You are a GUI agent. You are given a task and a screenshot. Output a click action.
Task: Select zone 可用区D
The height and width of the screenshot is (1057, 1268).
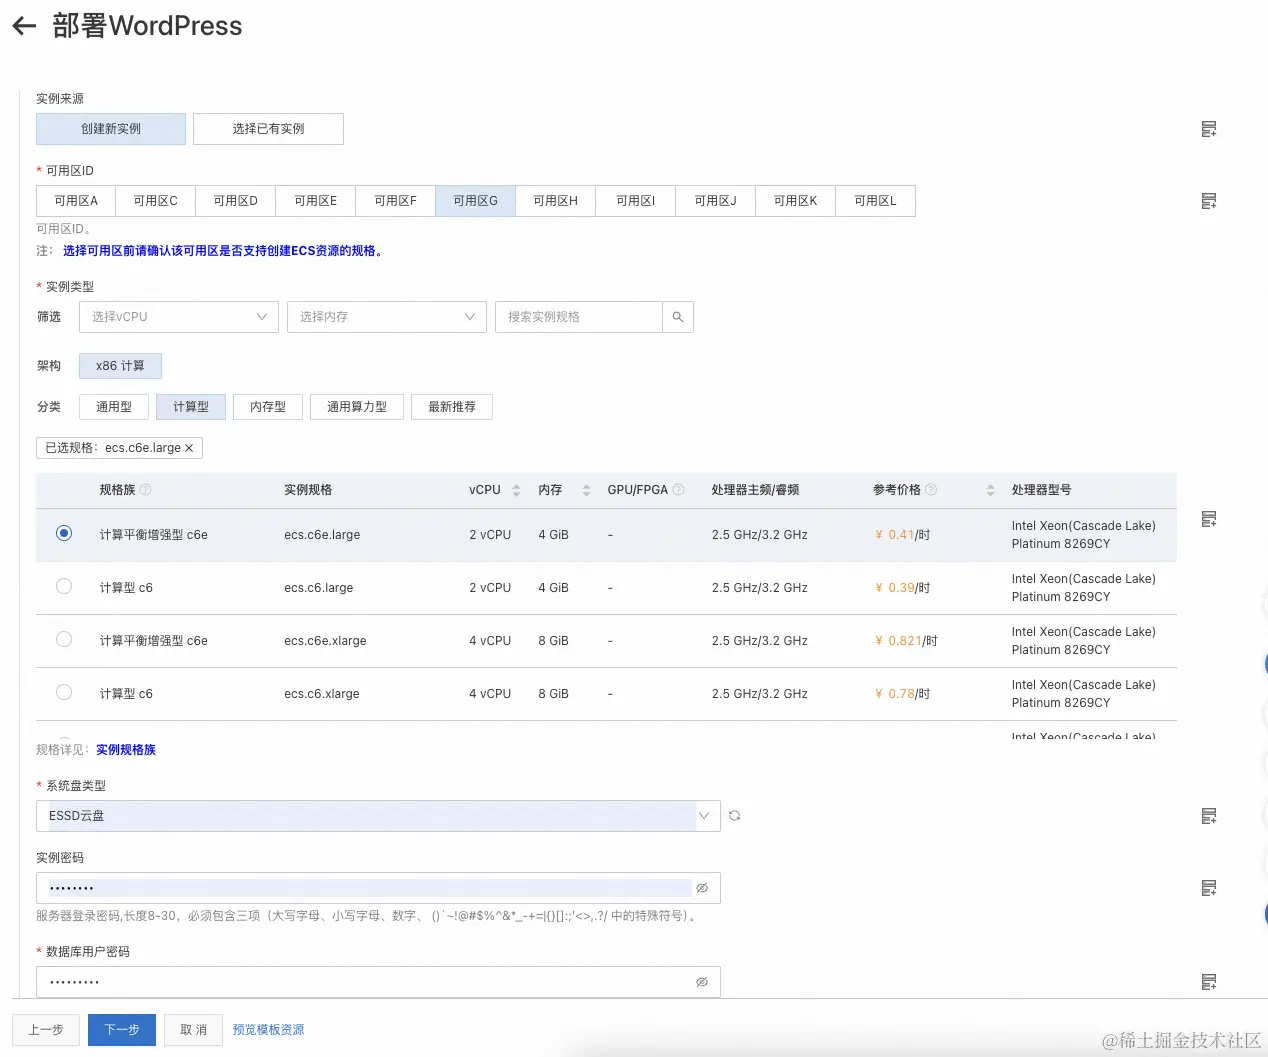pos(236,201)
